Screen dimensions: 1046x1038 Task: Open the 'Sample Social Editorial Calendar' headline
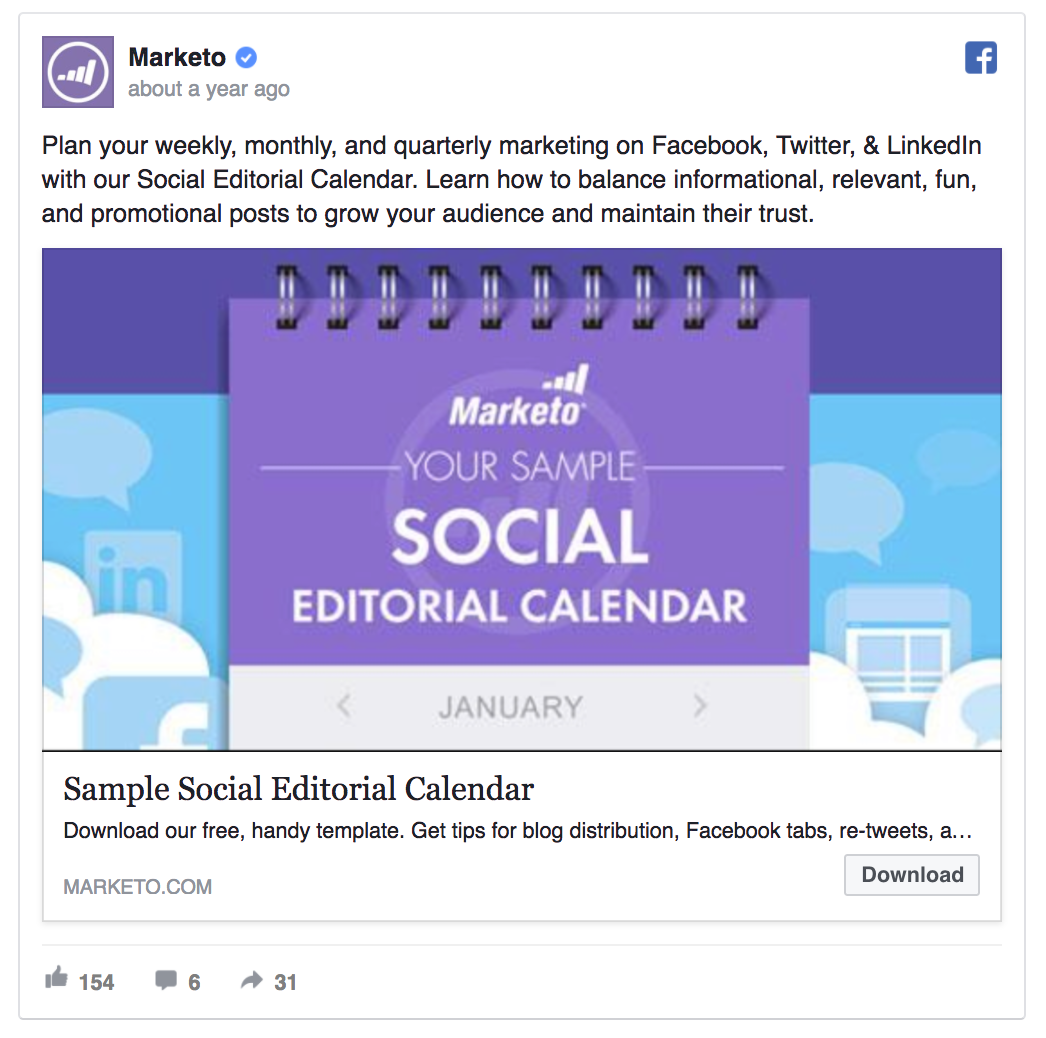point(298,789)
